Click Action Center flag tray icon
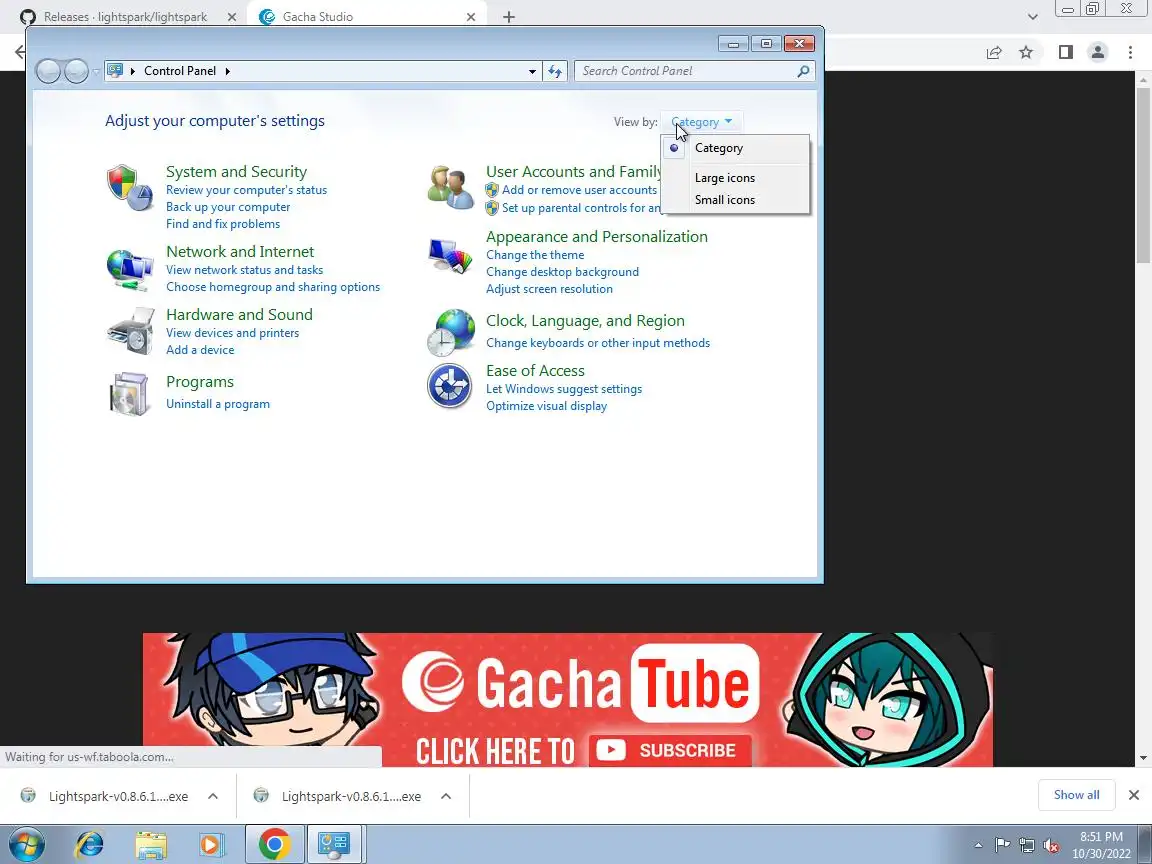This screenshot has width=1152, height=864. tap(1002, 846)
